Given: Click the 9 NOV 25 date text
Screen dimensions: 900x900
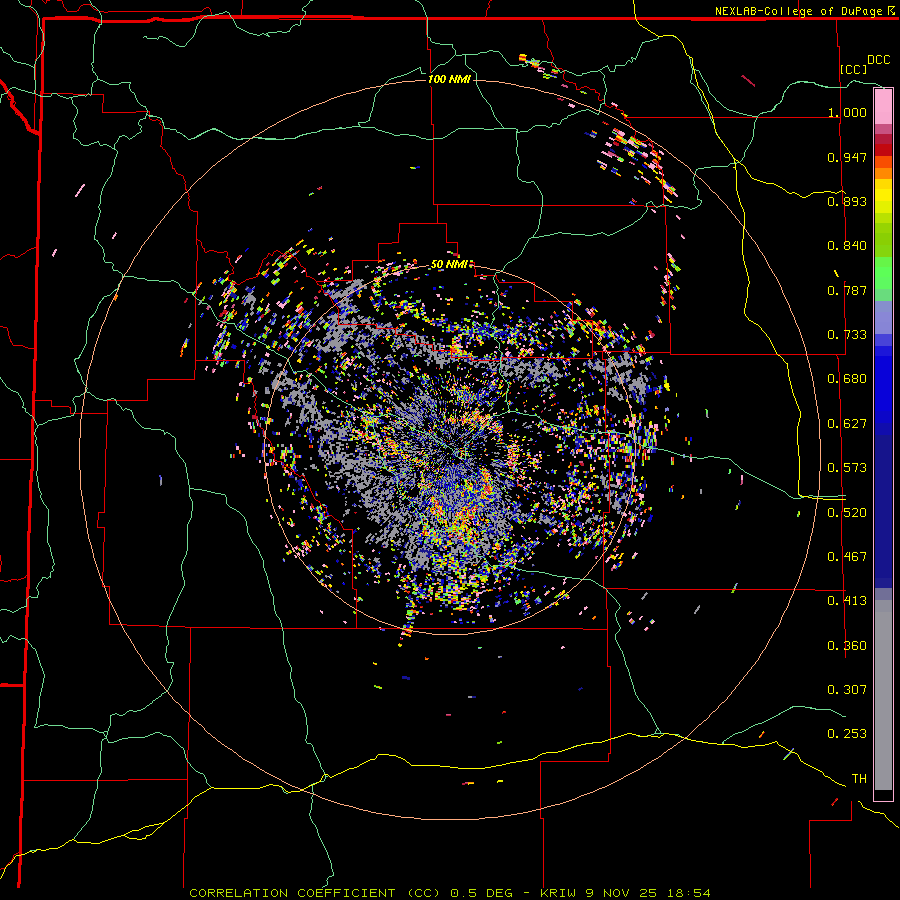Looking at the screenshot, I should [x=622, y=893].
